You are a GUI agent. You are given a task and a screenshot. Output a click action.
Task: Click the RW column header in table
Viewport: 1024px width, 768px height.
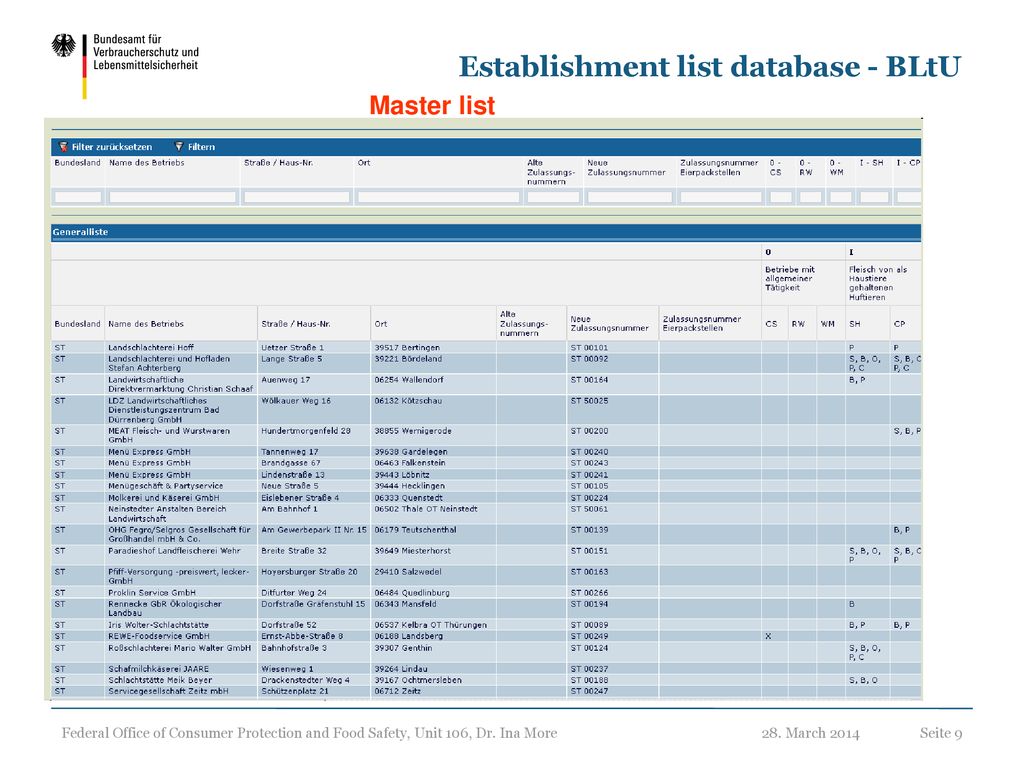(798, 324)
